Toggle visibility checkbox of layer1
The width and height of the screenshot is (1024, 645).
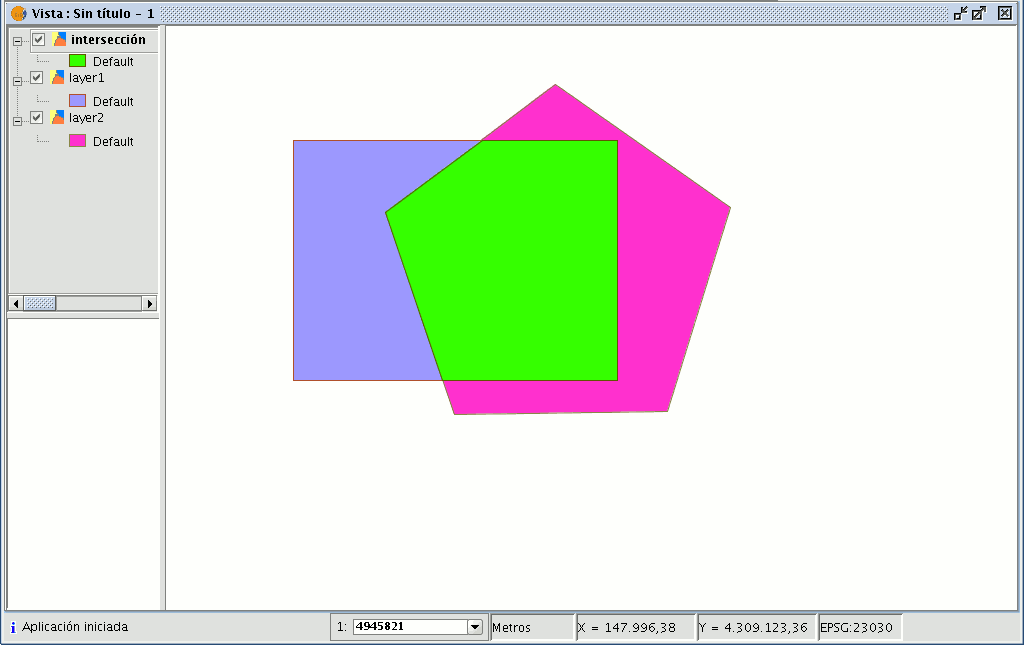pos(37,78)
